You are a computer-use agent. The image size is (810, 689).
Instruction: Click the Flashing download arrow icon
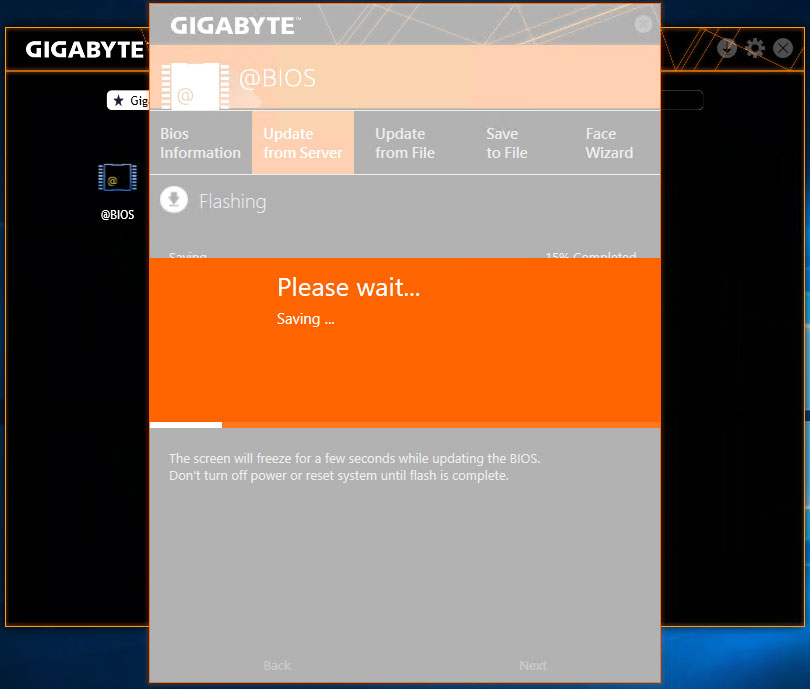coord(174,200)
